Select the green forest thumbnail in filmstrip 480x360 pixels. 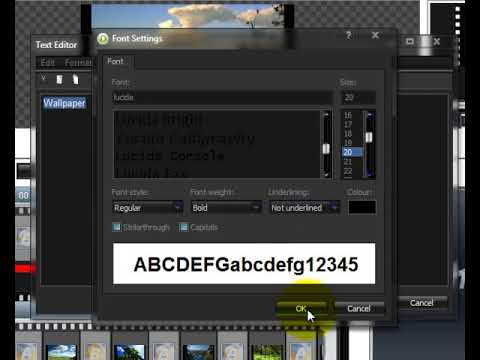(x=267, y=352)
